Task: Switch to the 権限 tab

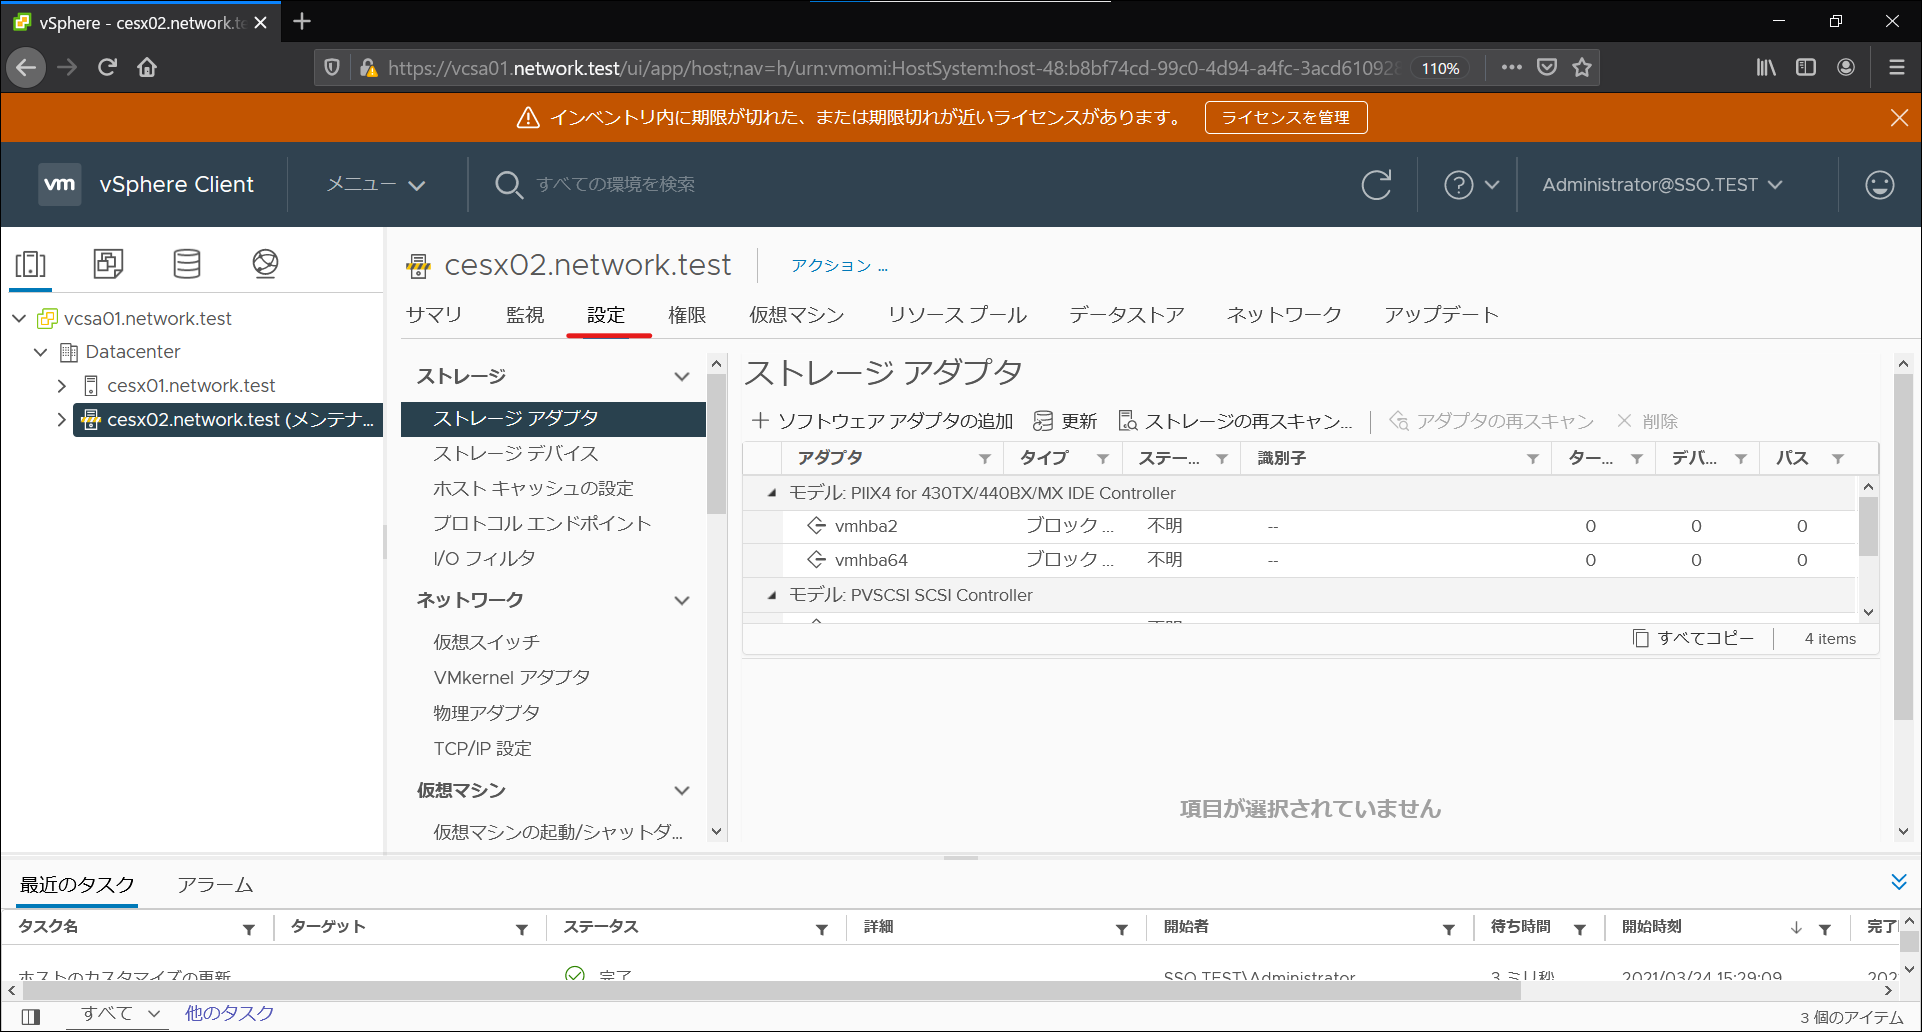Action: [687, 315]
